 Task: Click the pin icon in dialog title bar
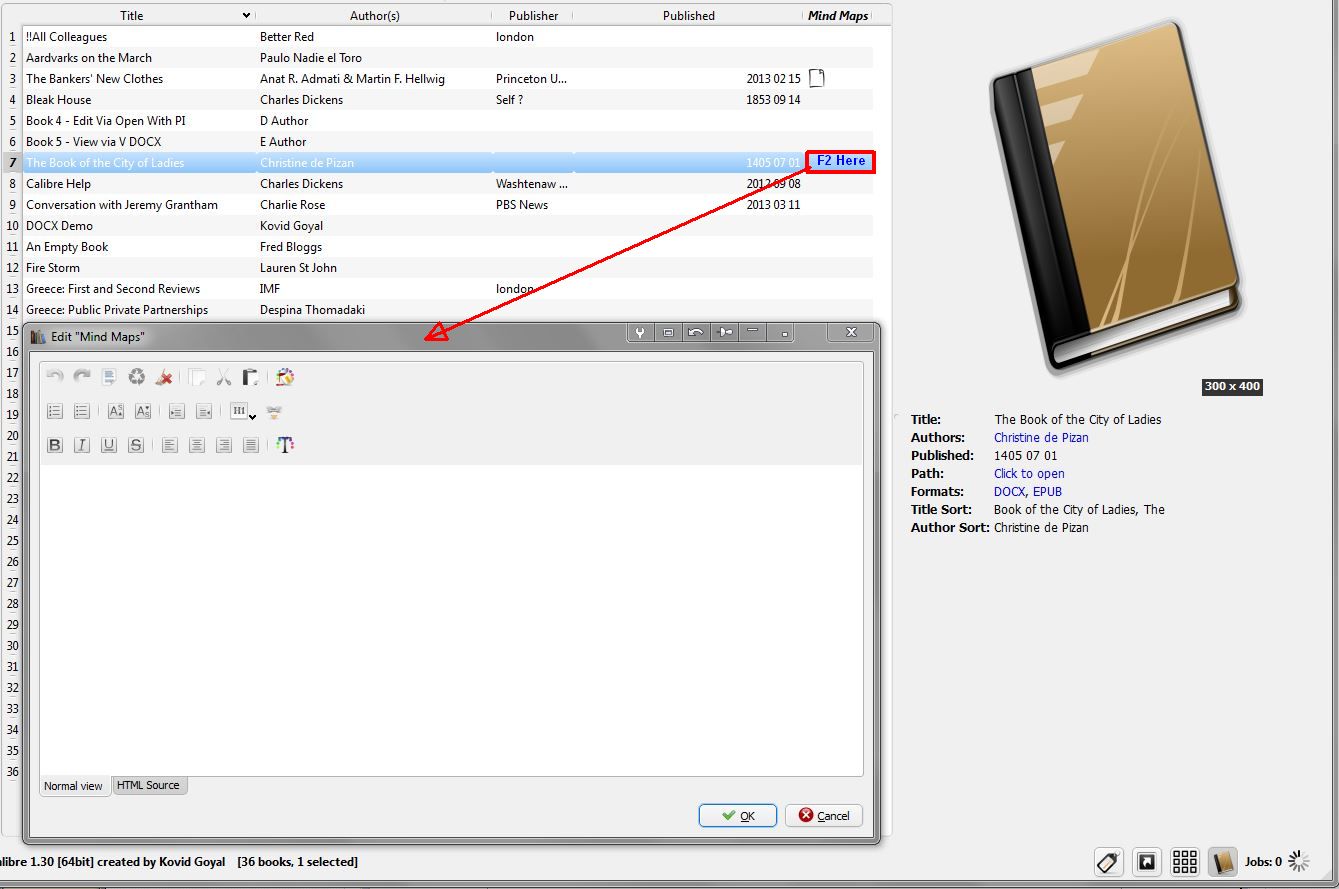[x=725, y=333]
